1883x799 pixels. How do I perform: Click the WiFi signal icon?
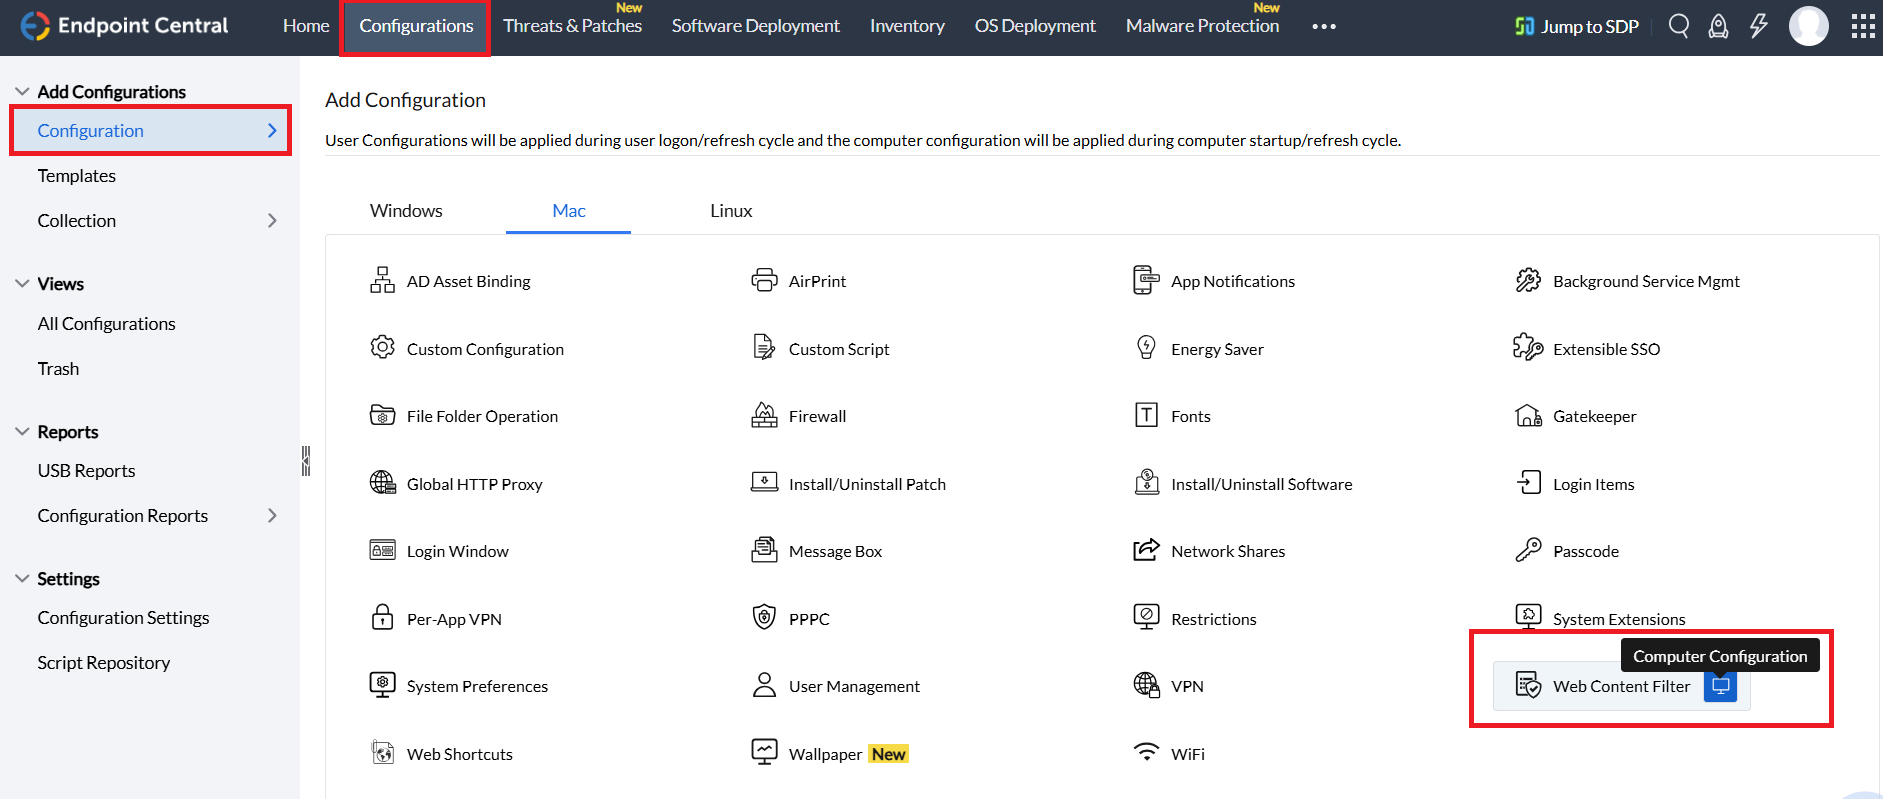1146,751
